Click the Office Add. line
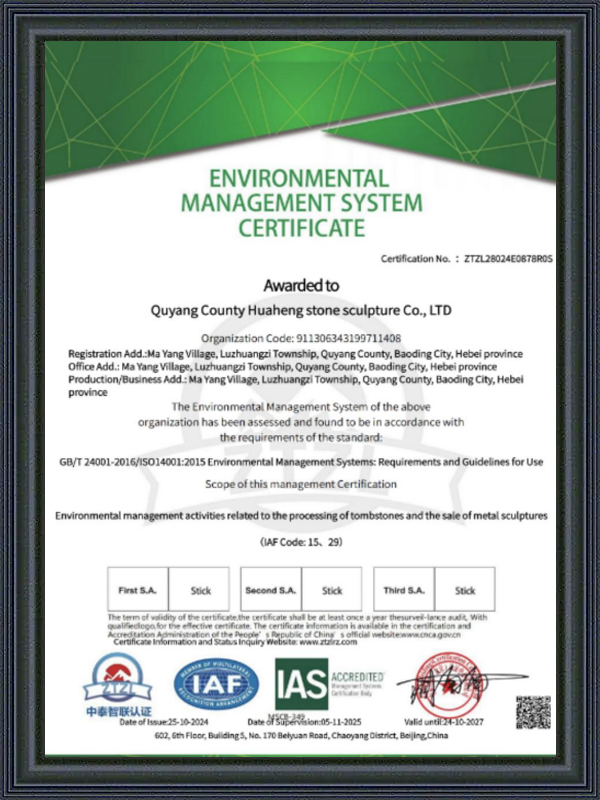This screenshot has height=800, width=600. (x=282, y=367)
